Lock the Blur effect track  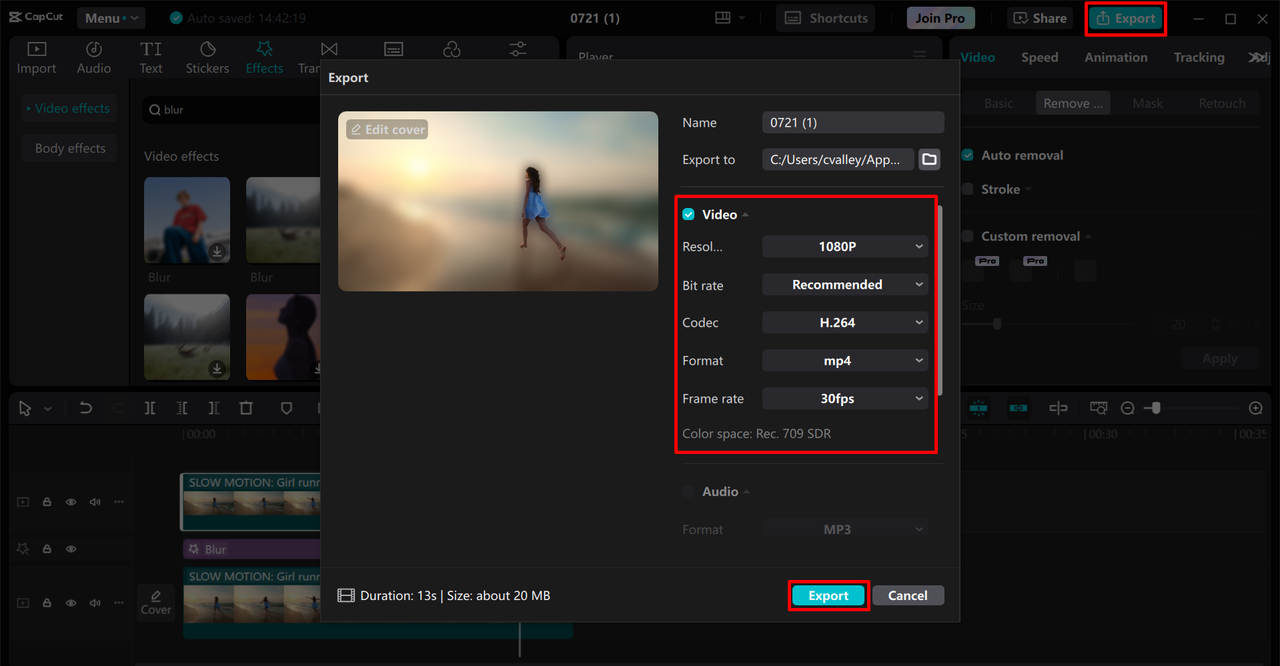click(x=47, y=549)
